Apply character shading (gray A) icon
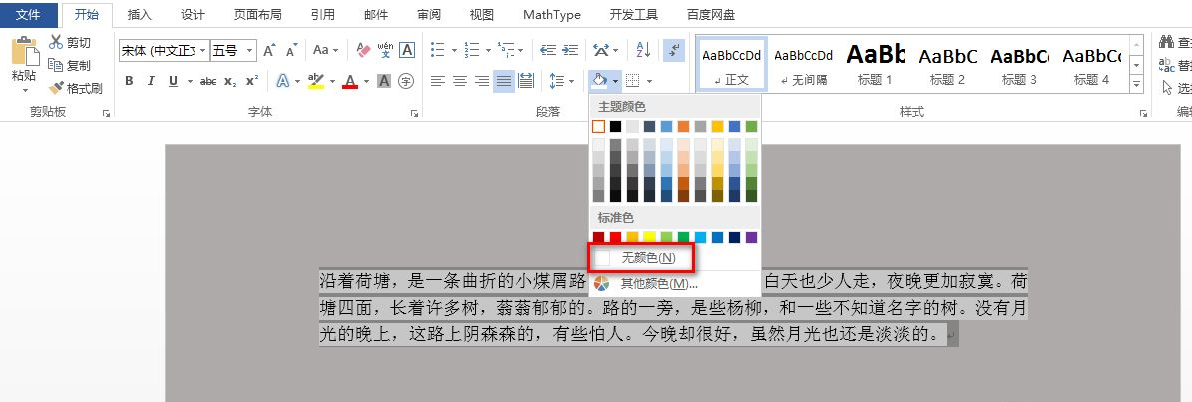The image size is (1192, 402). coord(384,81)
